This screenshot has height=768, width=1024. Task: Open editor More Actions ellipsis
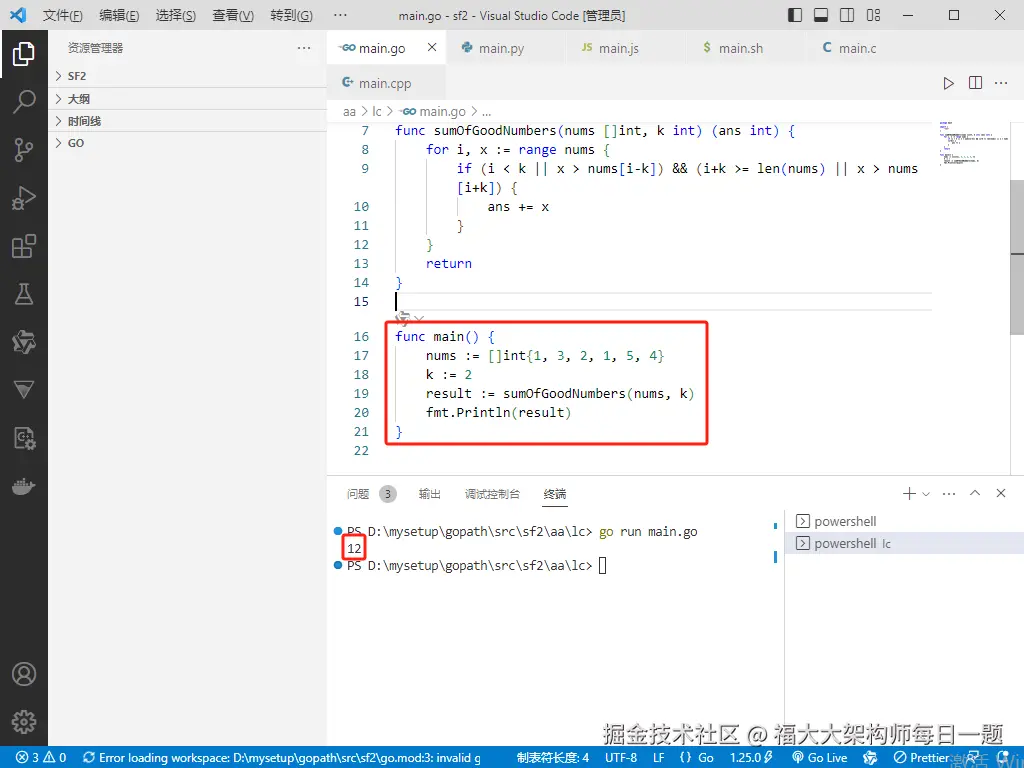pyautogui.click(x=1000, y=83)
